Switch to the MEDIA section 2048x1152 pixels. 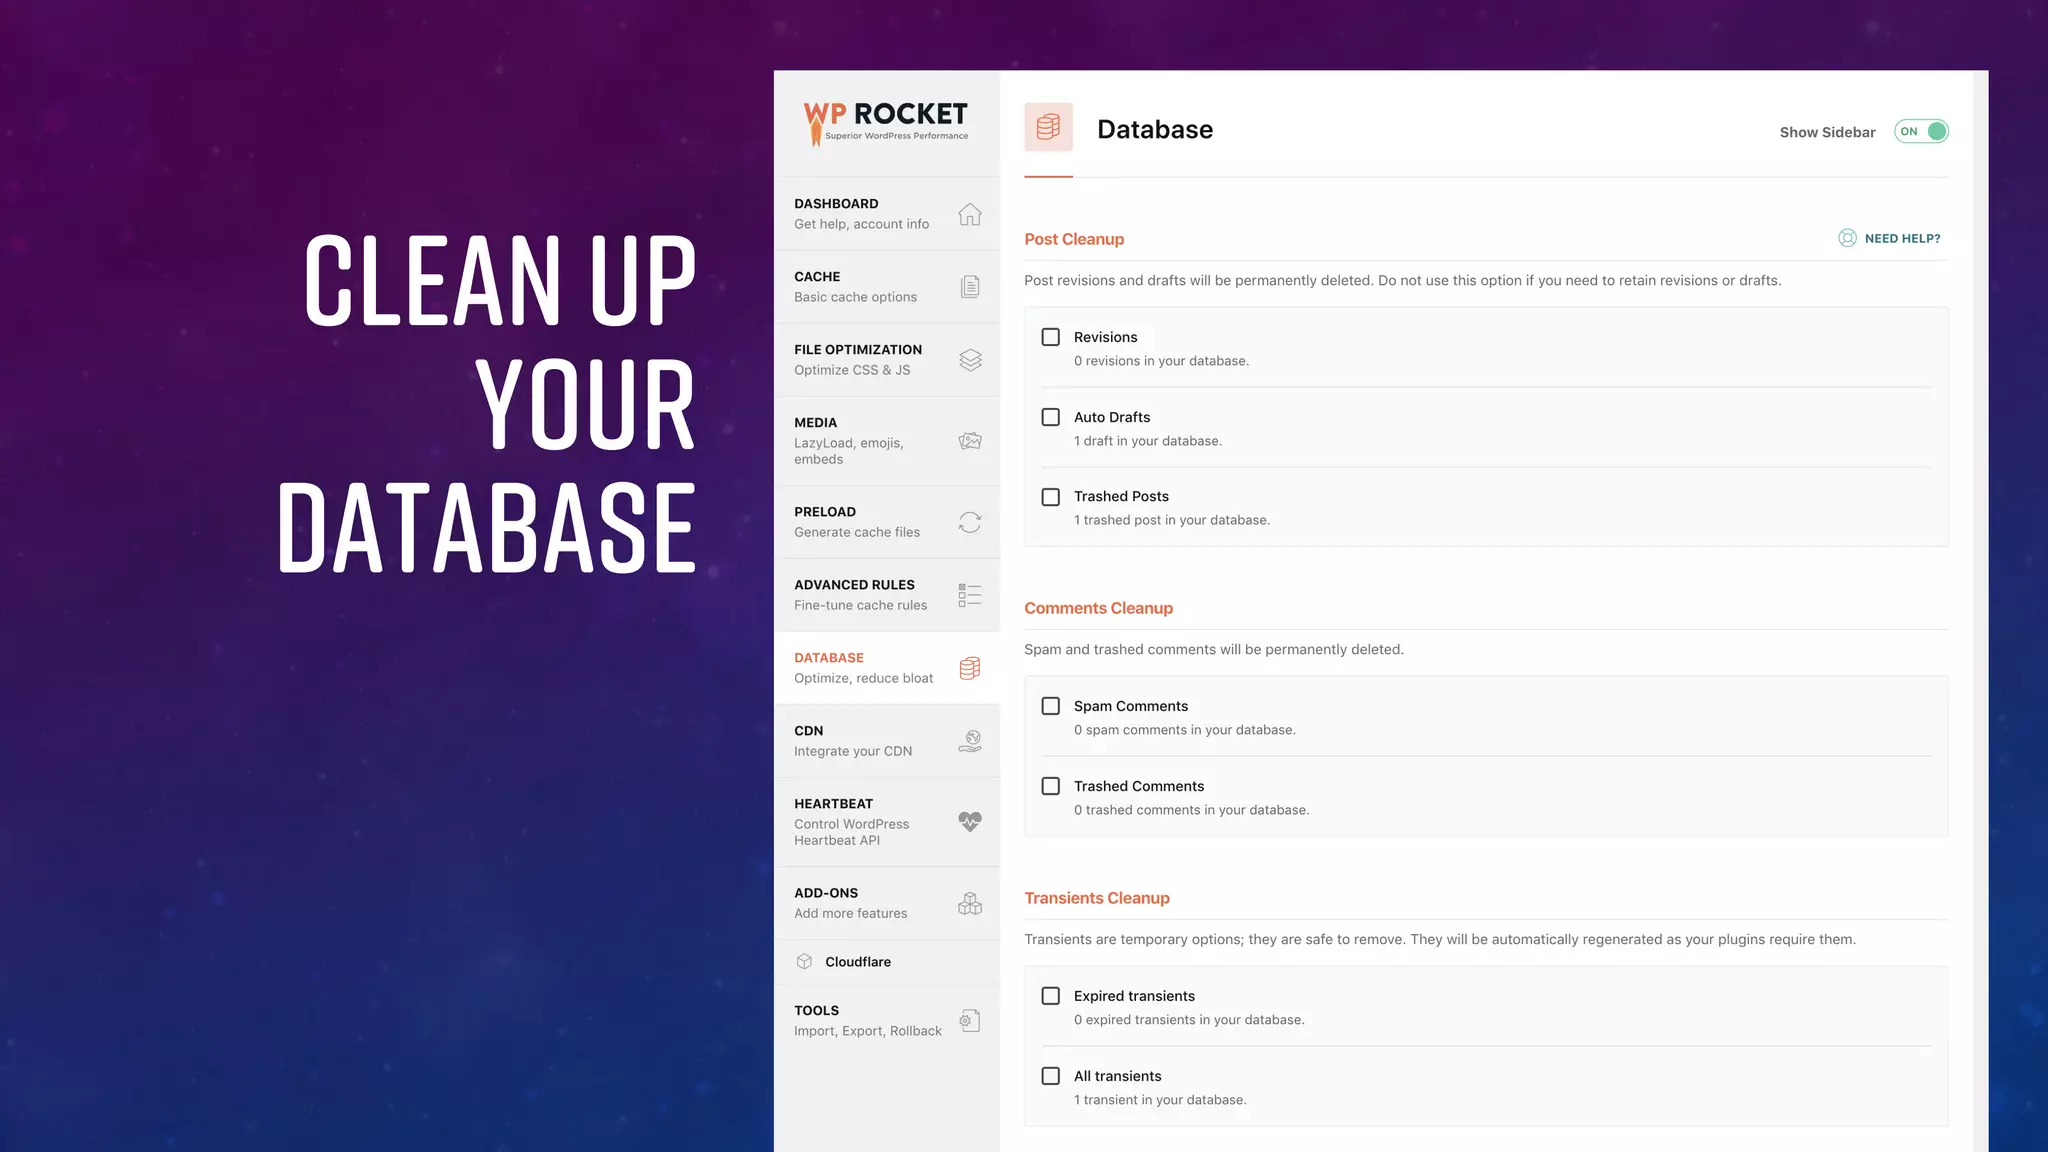click(887, 441)
